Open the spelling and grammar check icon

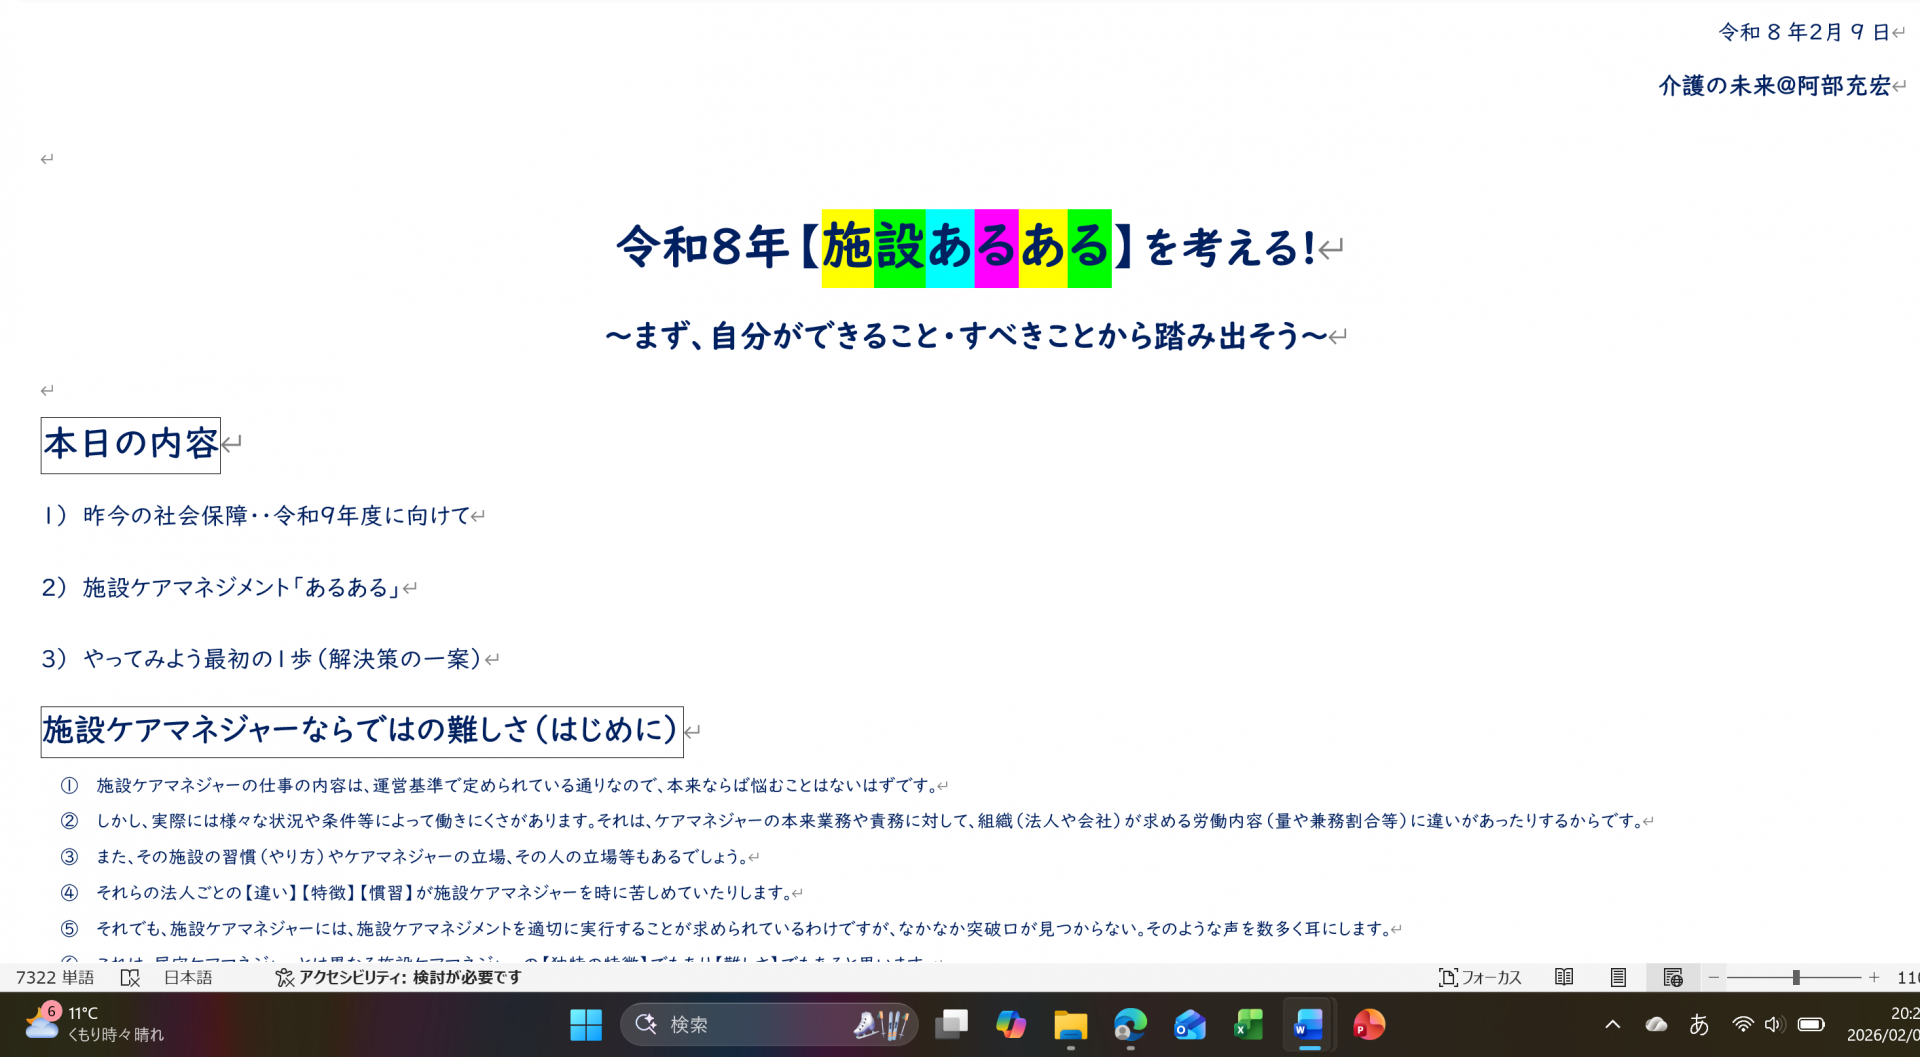[x=131, y=977]
